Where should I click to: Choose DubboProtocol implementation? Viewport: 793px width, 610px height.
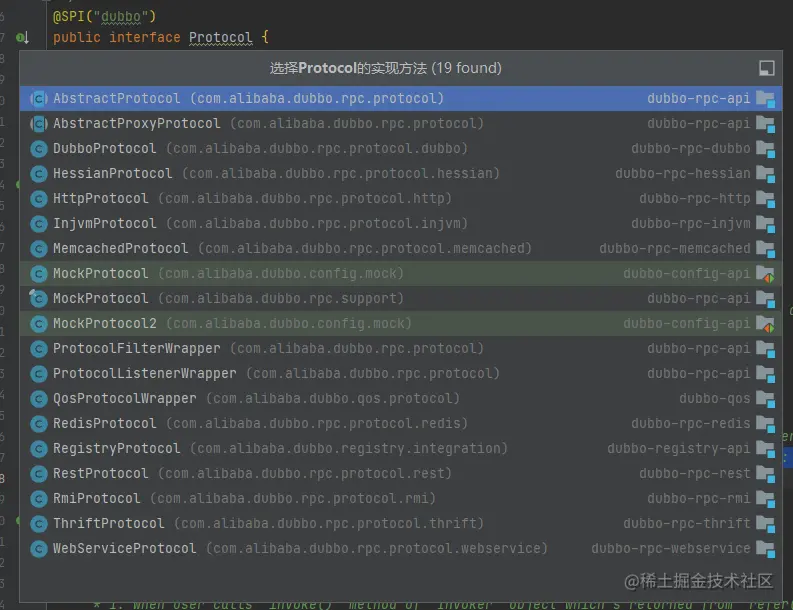401,148
